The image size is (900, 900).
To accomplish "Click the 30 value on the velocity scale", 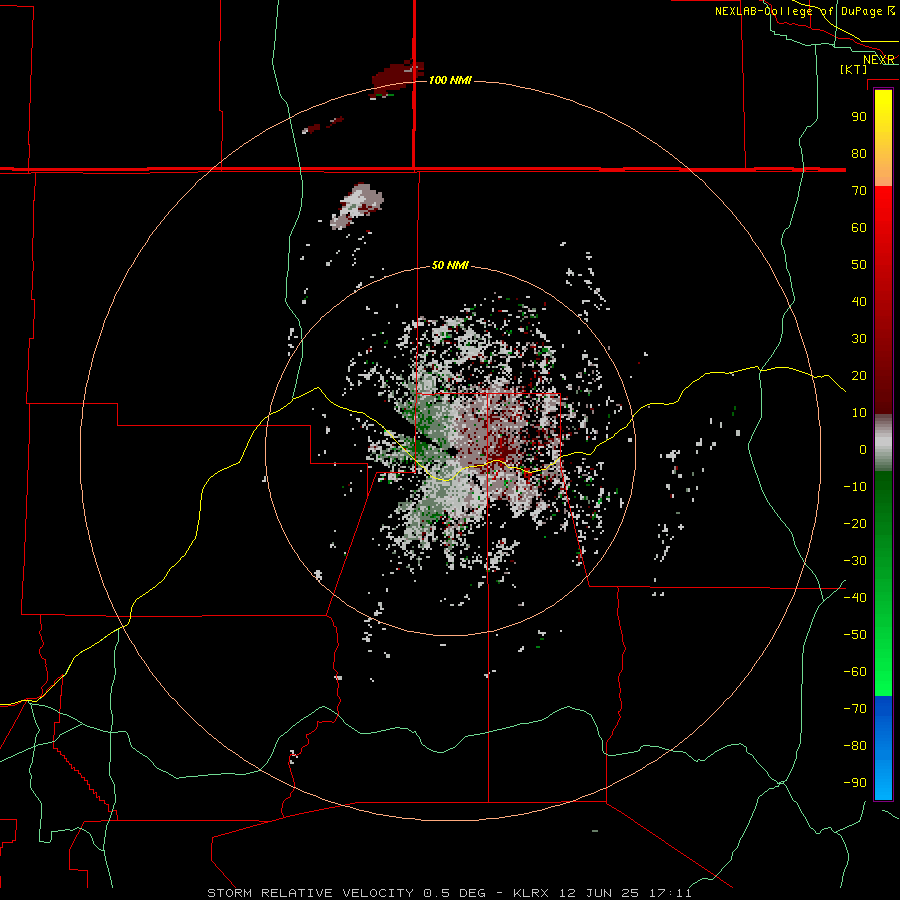I will click(x=859, y=339).
